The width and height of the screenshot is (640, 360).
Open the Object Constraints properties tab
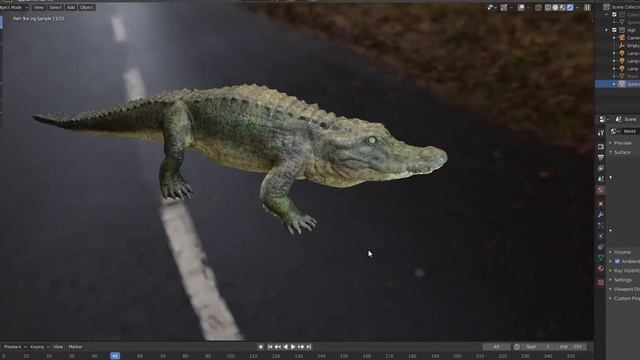[601, 247]
